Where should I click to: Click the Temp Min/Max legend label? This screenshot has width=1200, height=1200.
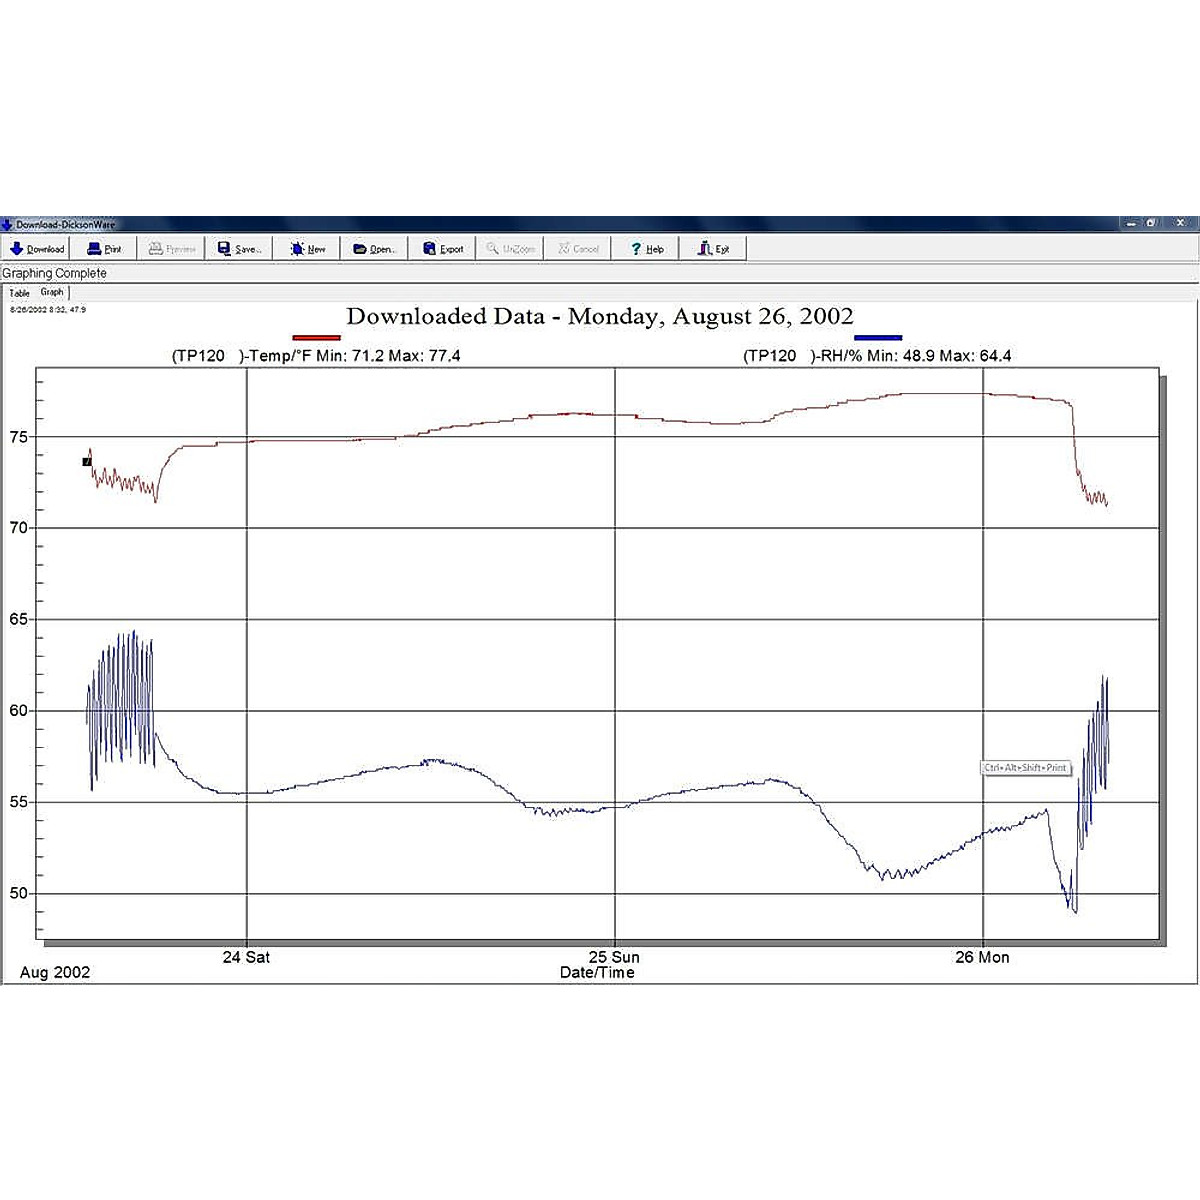[316, 356]
